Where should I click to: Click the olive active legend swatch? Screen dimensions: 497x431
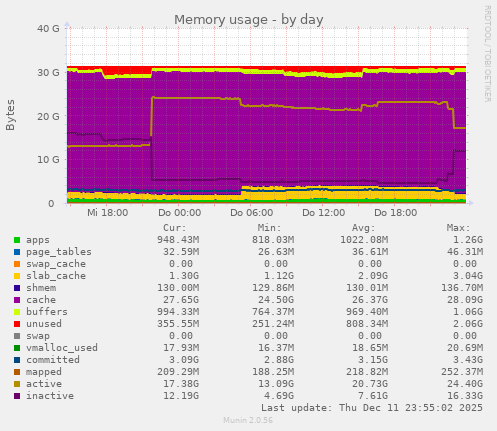pyautogui.click(x=17, y=384)
